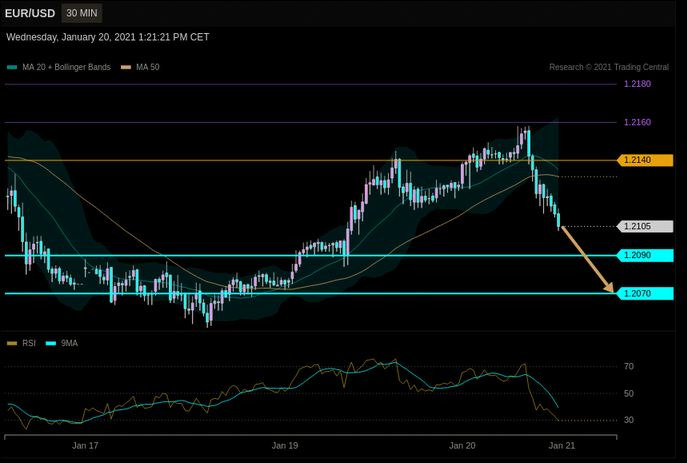The width and height of the screenshot is (687, 463).
Task: Click the tan MA 50 legend swatch
Action: (126, 67)
